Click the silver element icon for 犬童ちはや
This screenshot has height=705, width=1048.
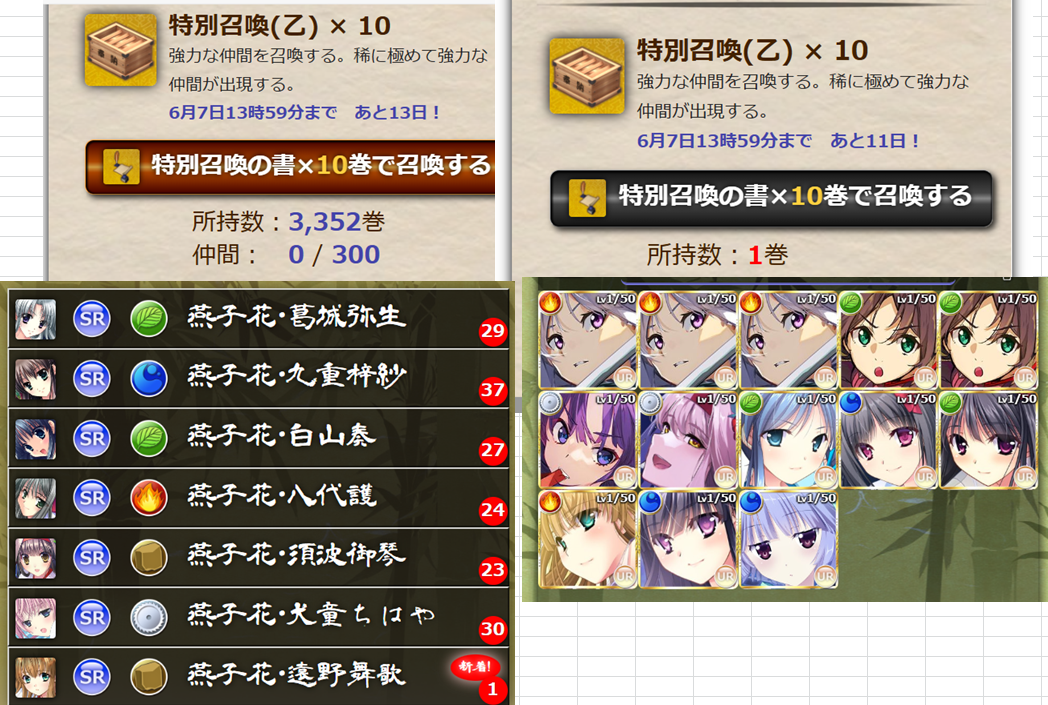click(148, 617)
